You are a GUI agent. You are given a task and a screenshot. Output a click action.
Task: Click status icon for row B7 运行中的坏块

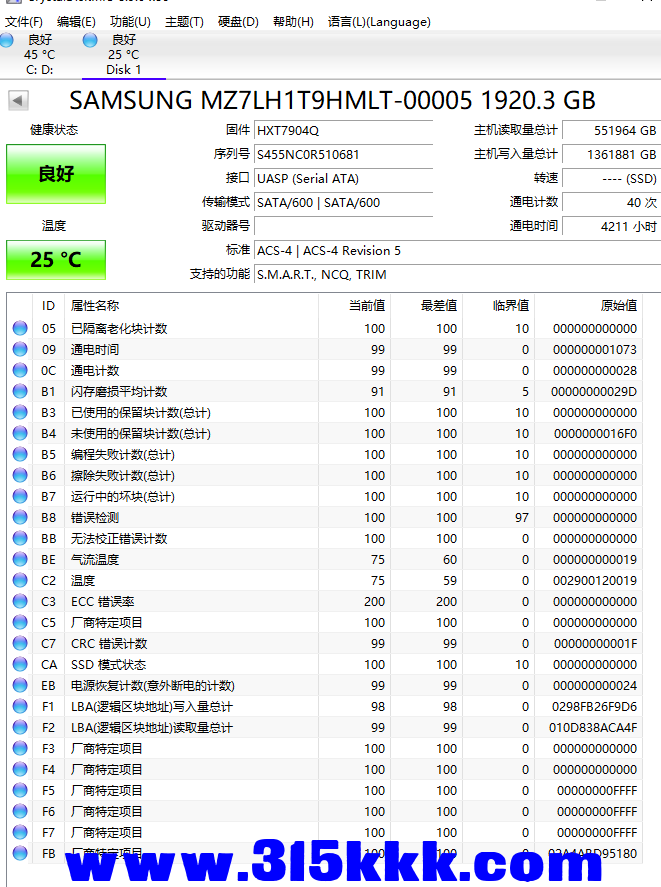20,496
